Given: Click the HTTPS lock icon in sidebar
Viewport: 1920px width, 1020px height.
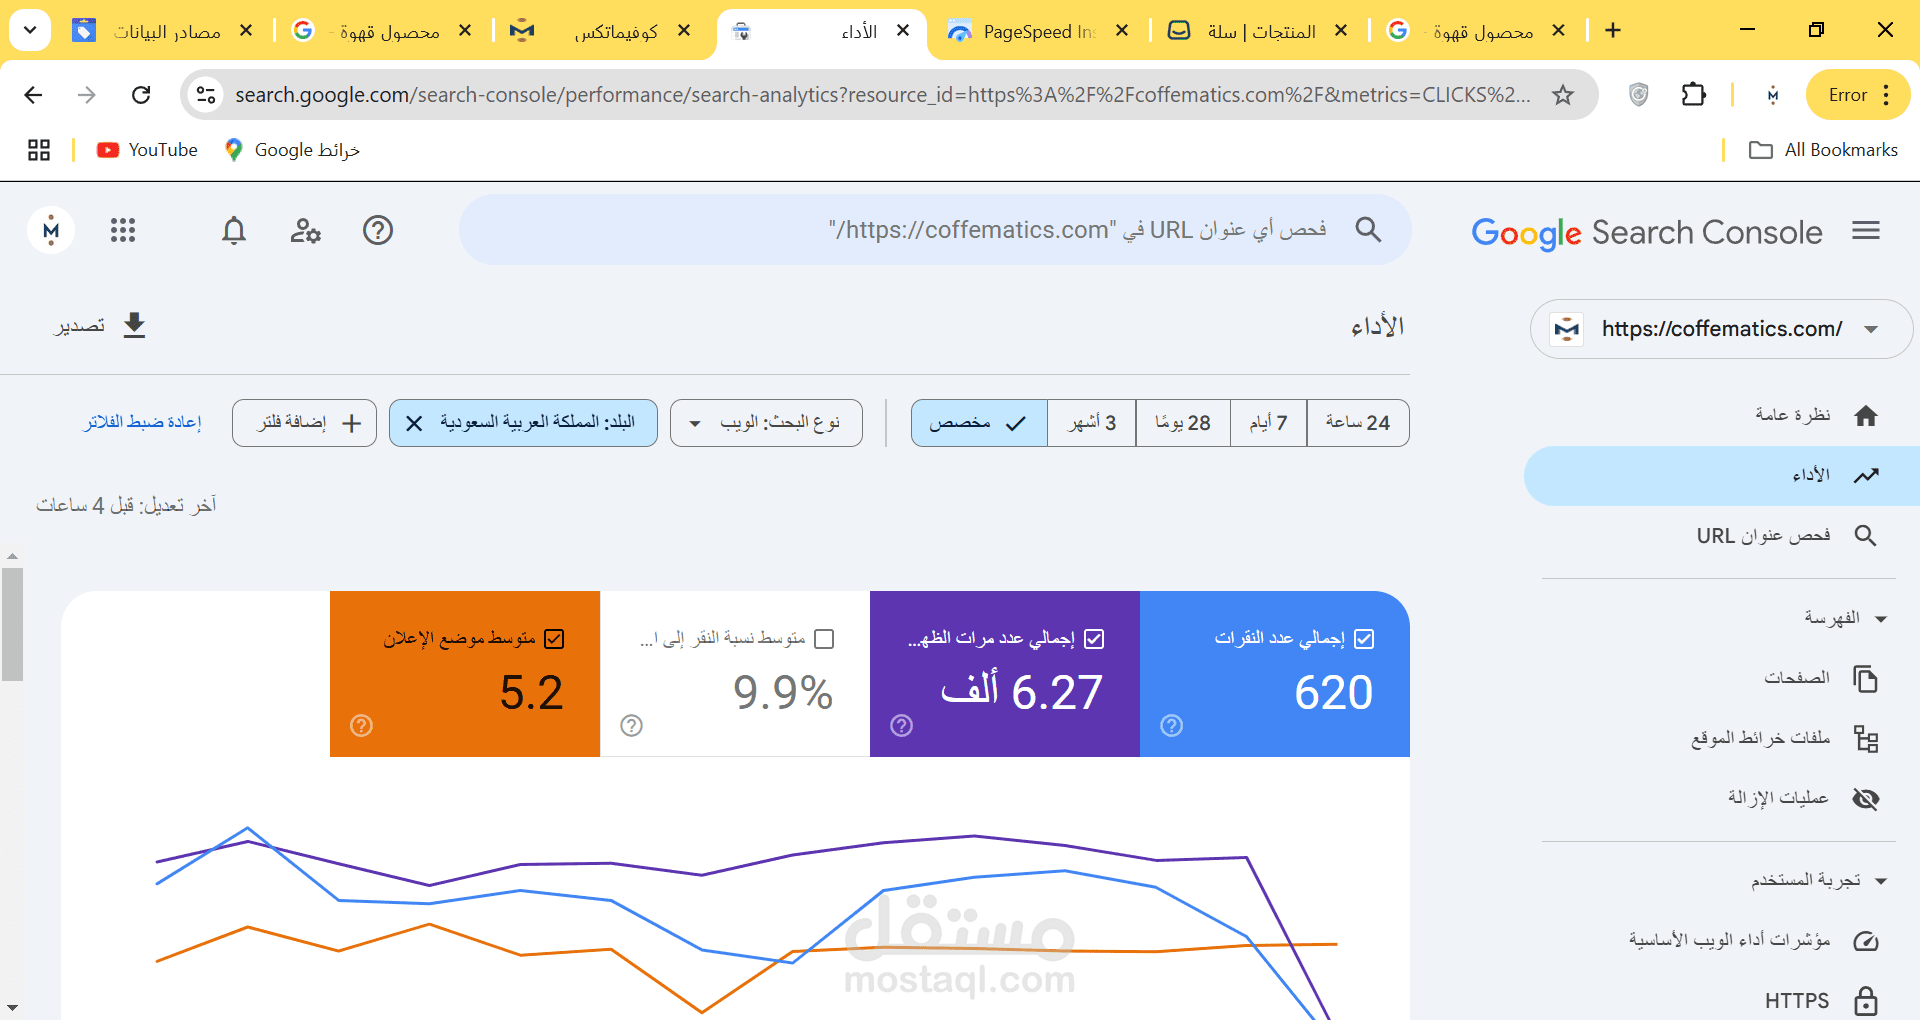Looking at the screenshot, I should [x=1865, y=1000].
